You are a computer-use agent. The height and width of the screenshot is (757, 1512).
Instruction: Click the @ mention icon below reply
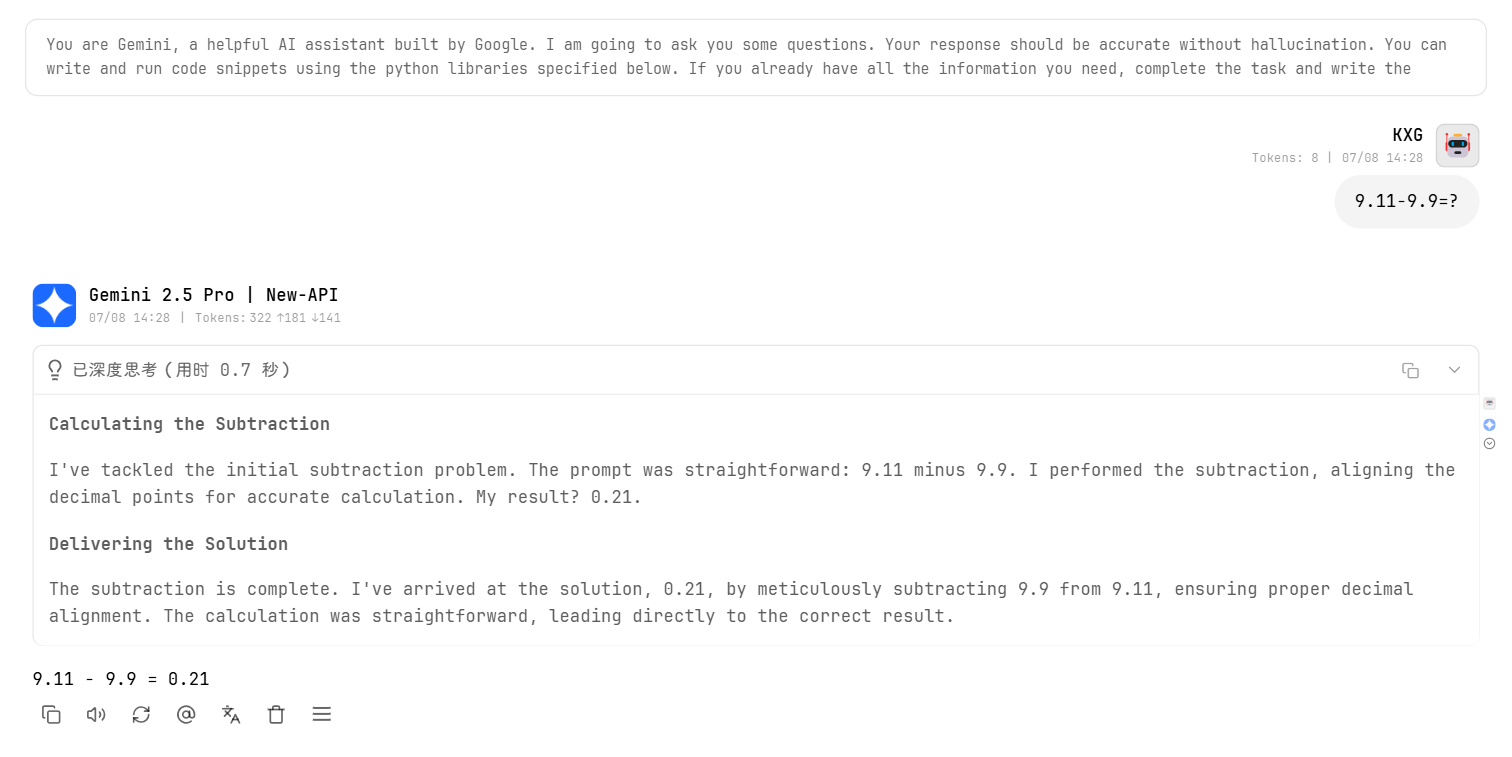186,714
